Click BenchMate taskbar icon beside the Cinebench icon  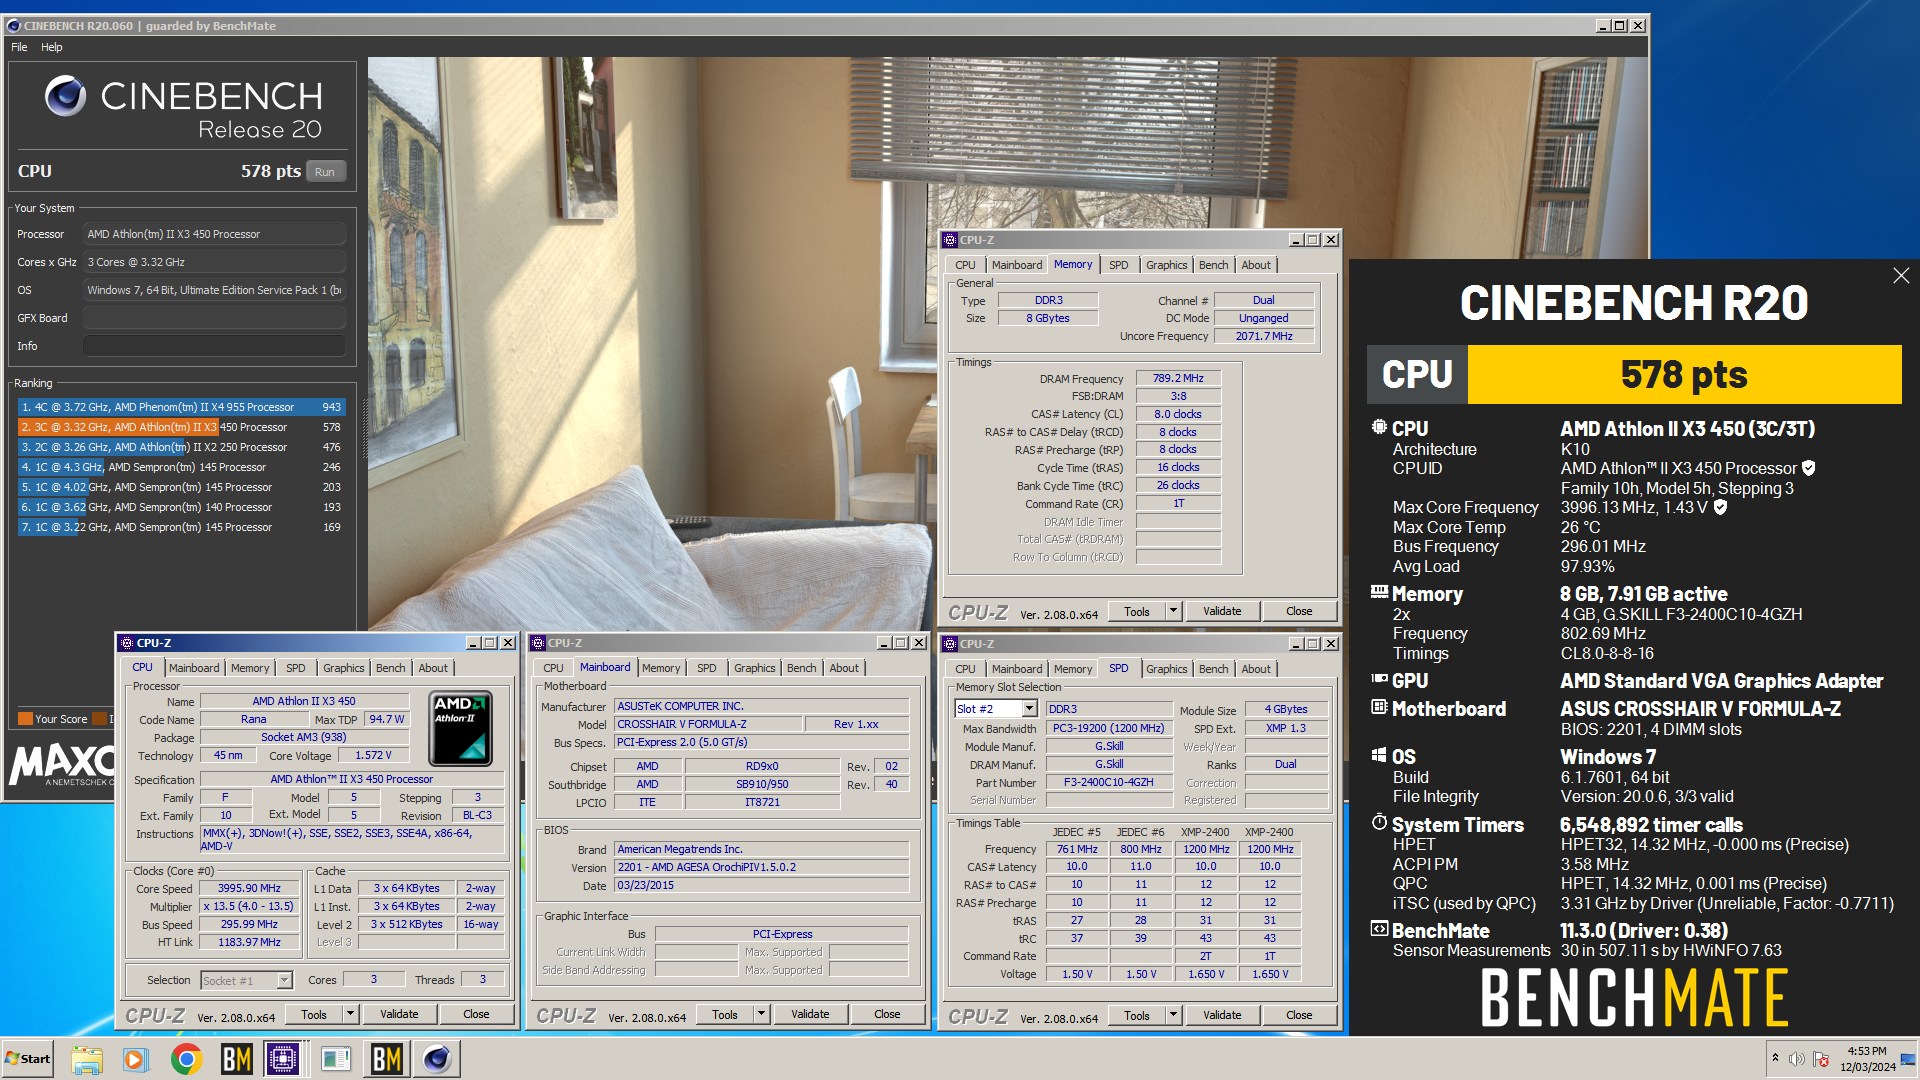pos(386,1059)
